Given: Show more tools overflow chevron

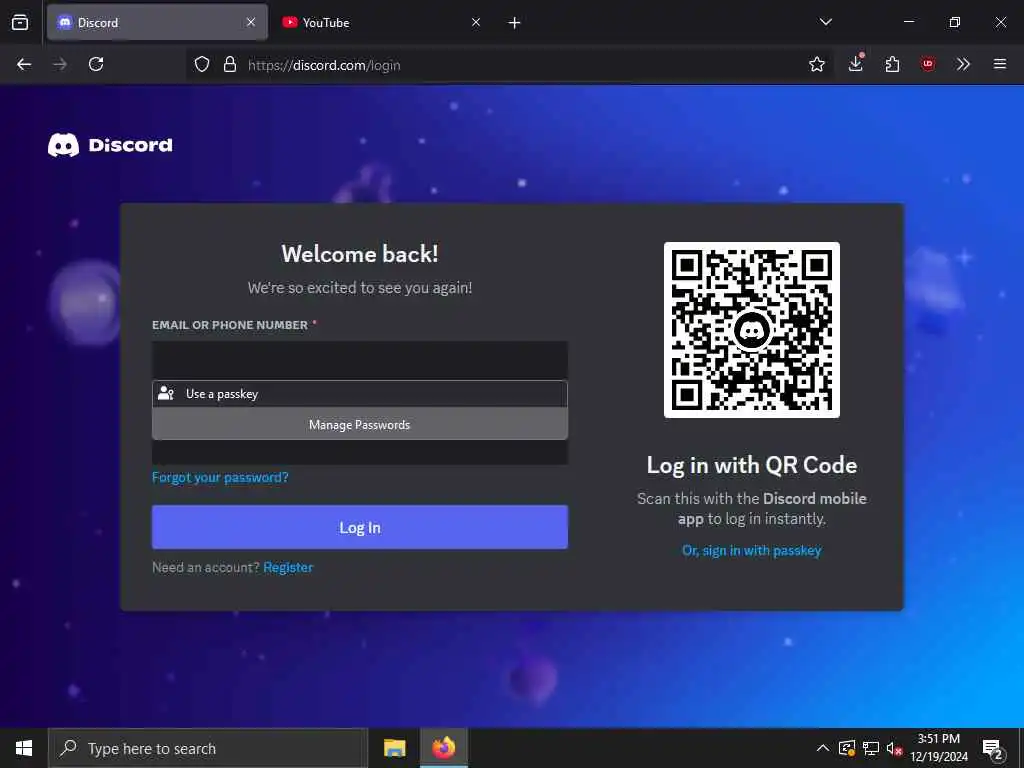Looking at the screenshot, I should [963, 64].
